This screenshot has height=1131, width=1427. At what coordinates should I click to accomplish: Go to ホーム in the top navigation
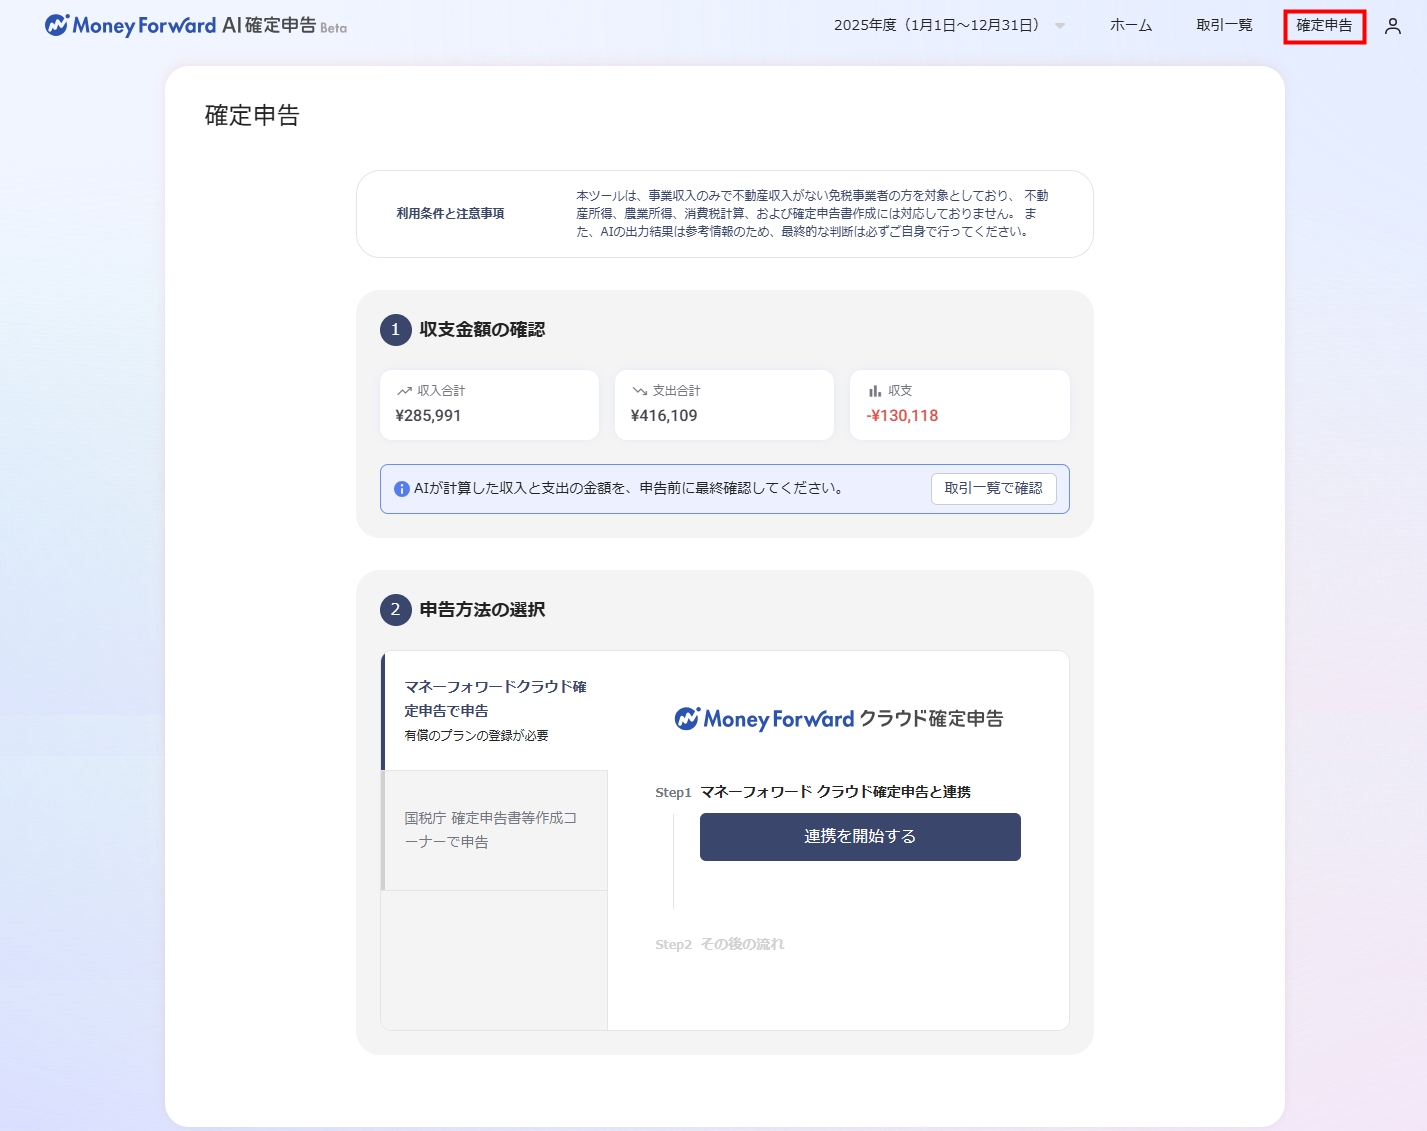coord(1130,25)
